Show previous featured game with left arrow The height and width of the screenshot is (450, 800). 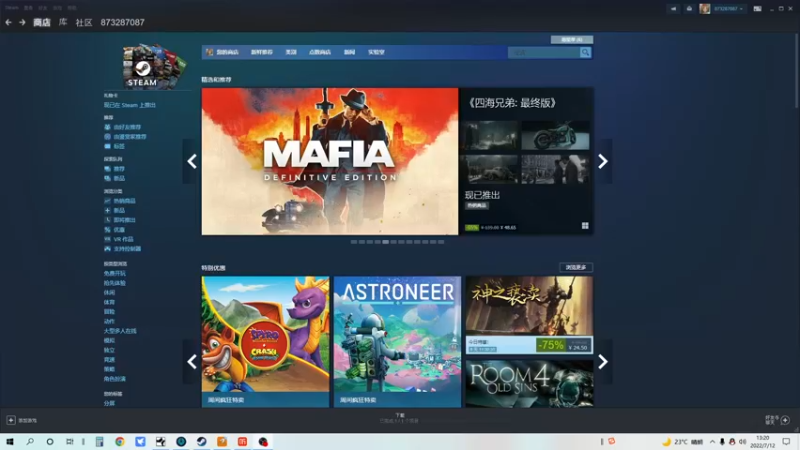(x=192, y=161)
